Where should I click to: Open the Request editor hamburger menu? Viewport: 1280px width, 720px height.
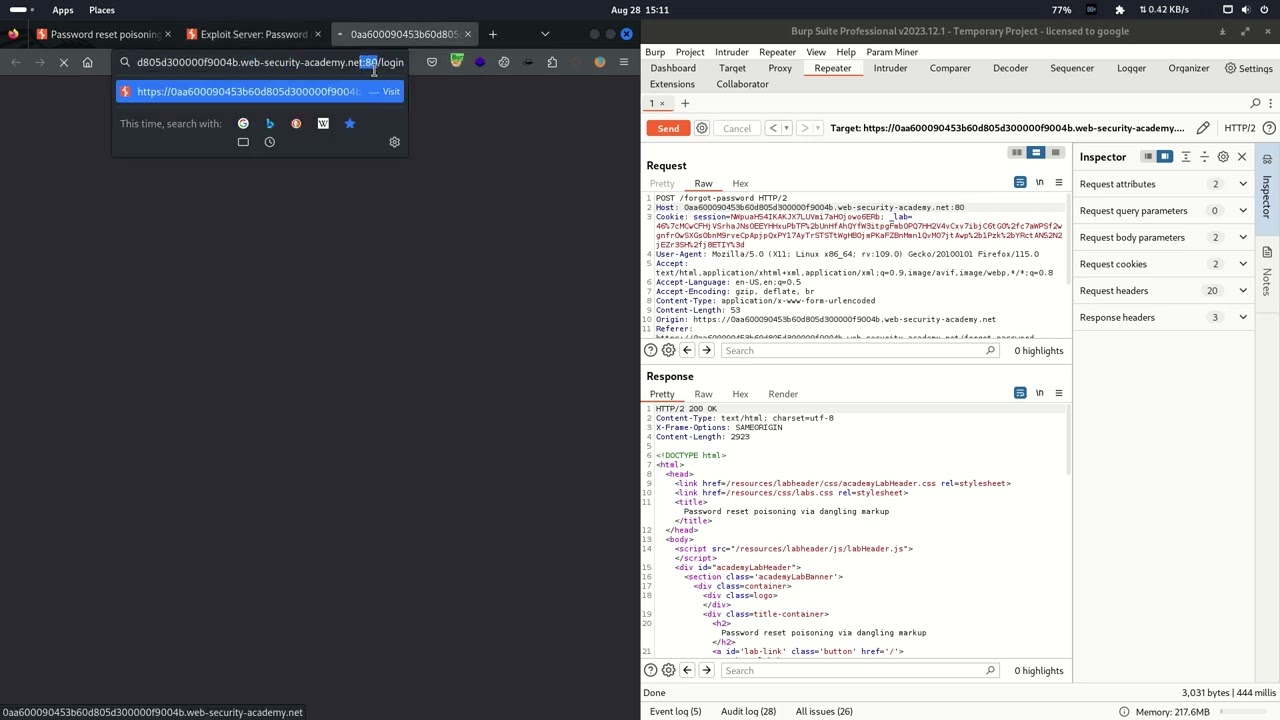pos(1059,183)
